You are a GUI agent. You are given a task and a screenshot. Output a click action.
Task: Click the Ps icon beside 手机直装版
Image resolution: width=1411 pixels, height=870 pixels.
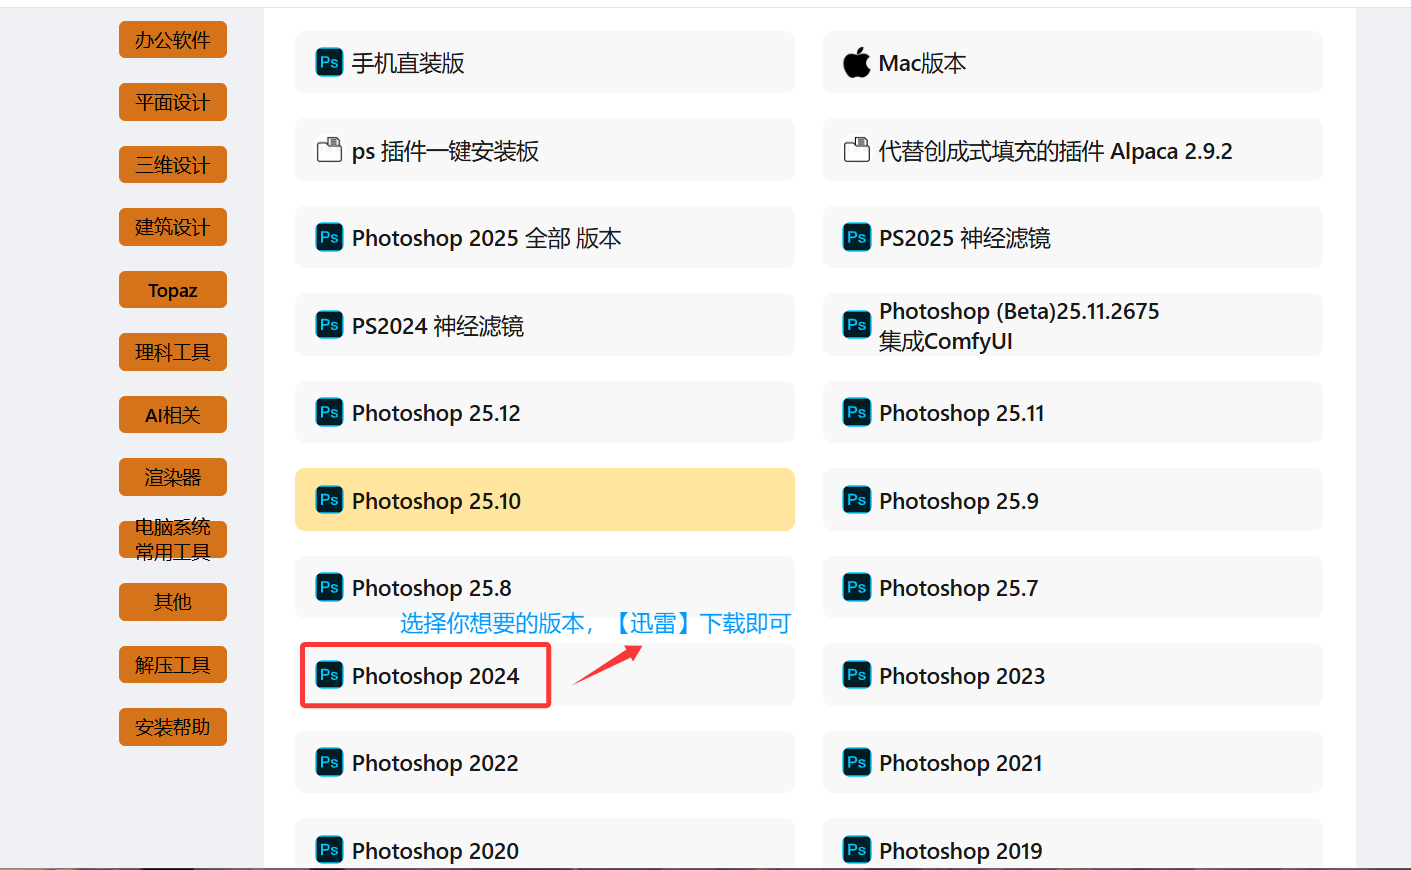tap(329, 62)
